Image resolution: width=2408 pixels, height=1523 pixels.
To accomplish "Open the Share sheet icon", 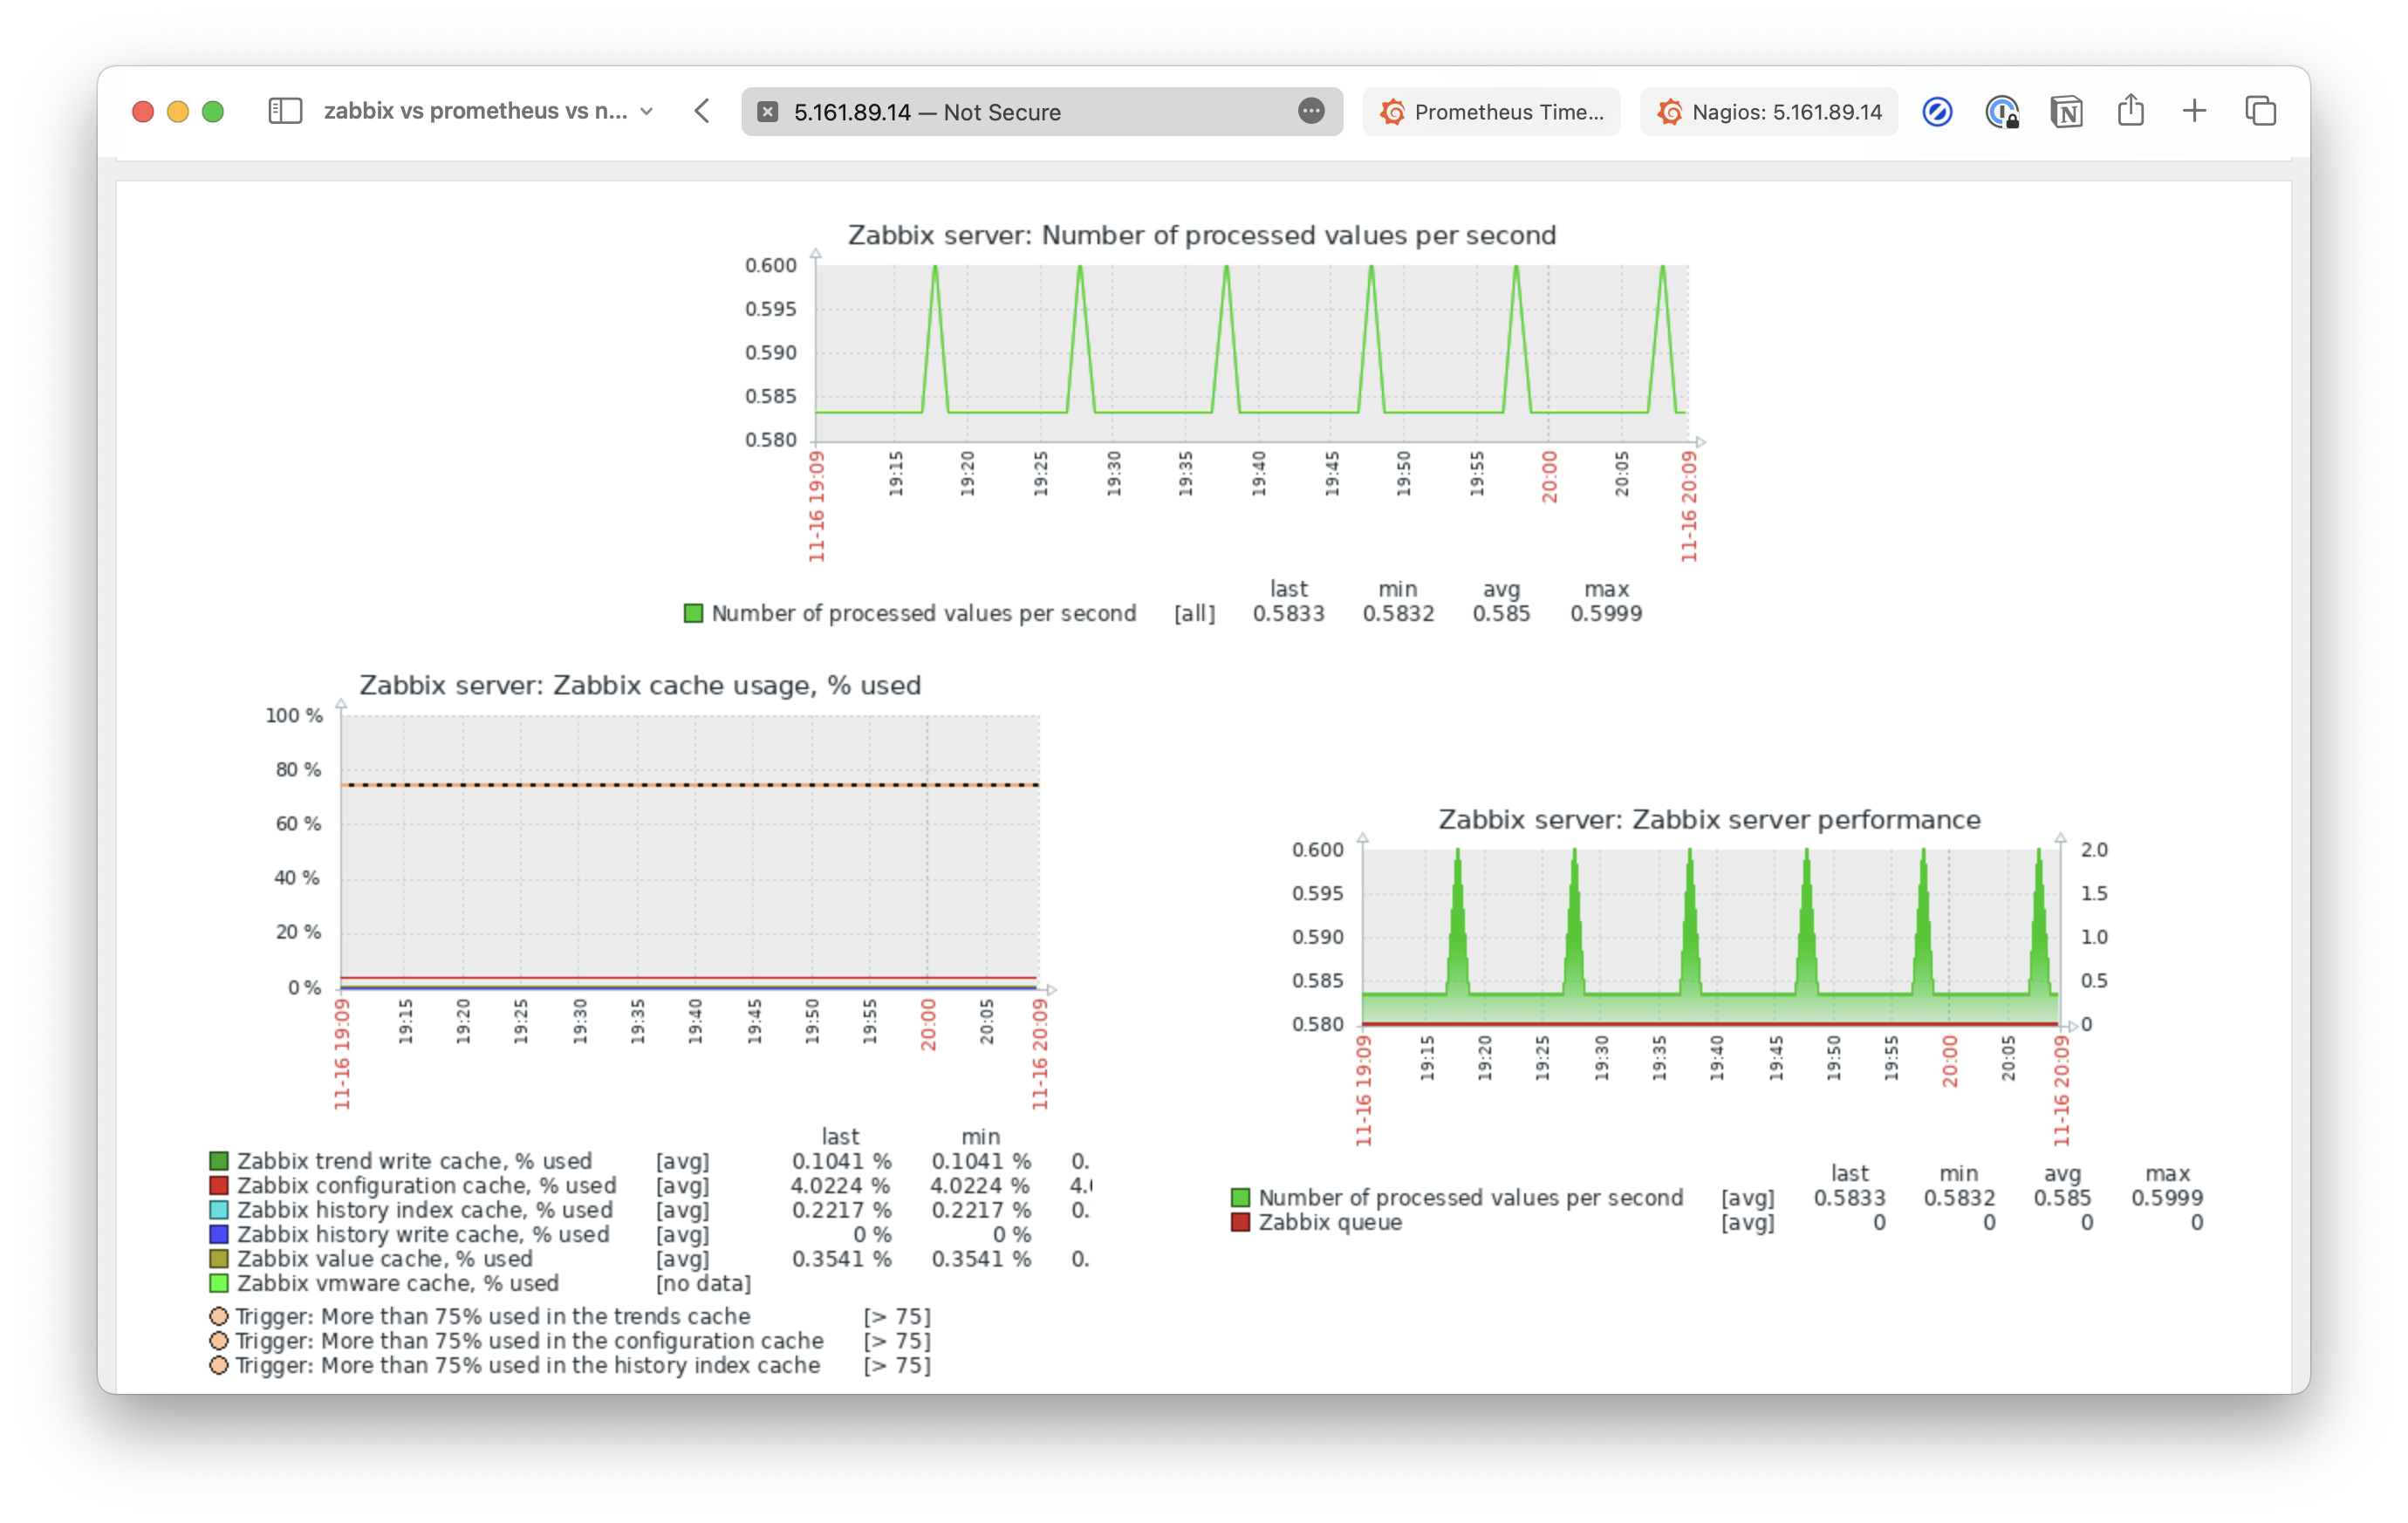I will [2131, 111].
